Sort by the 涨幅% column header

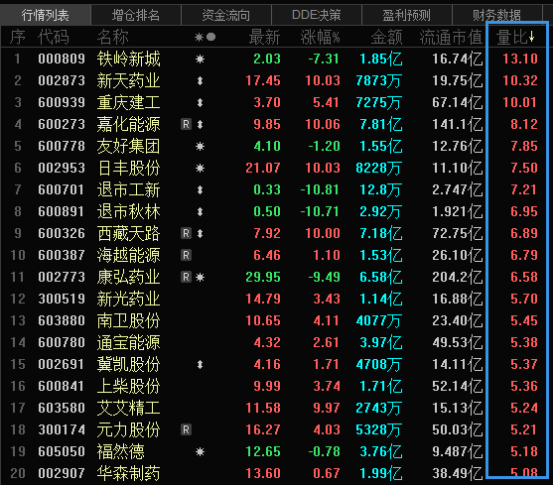click(x=320, y=37)
